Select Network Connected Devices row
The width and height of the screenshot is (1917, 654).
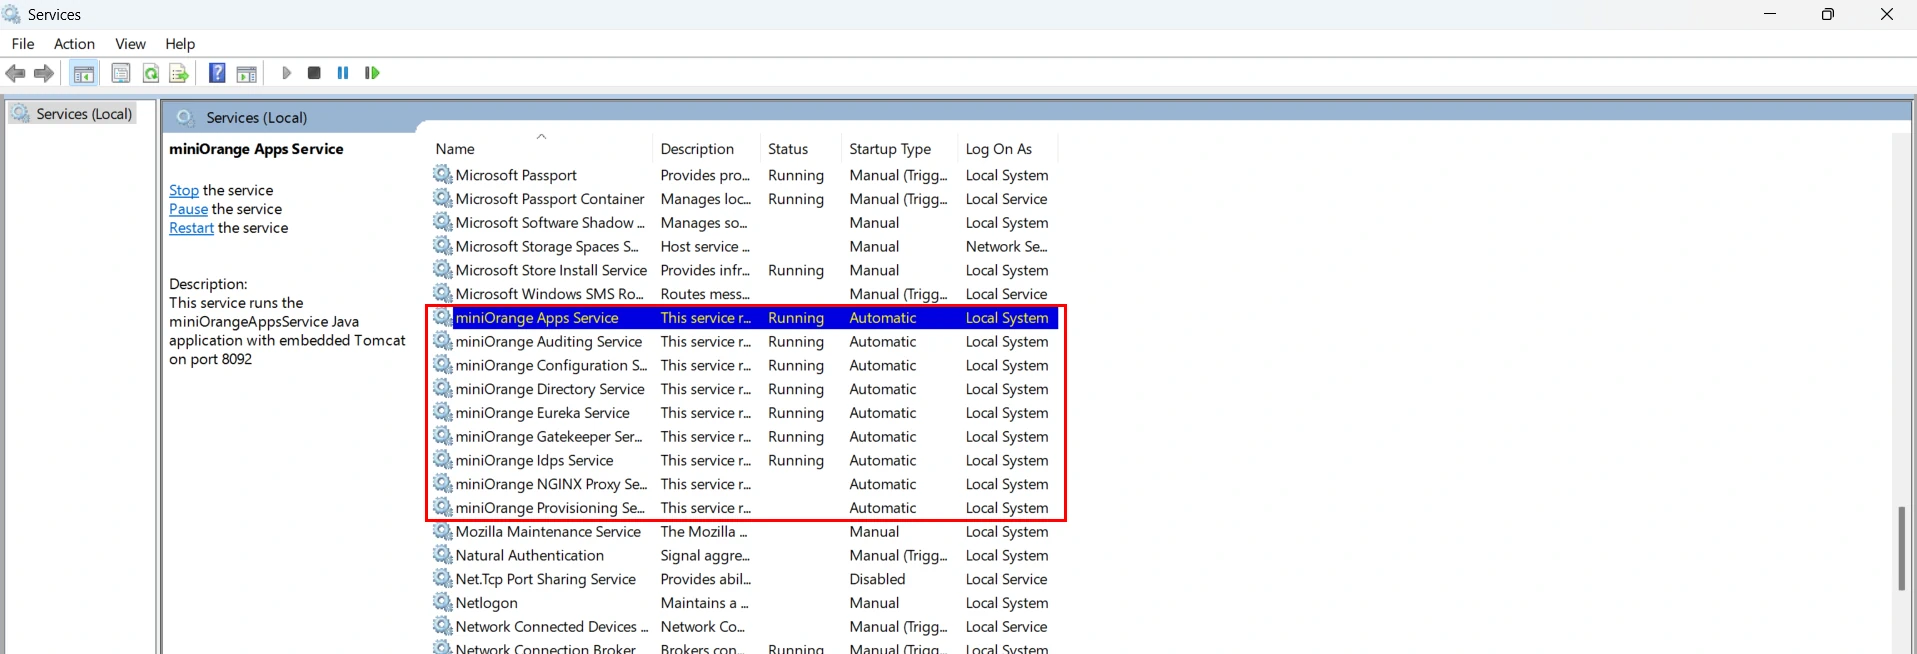(745, 627)
